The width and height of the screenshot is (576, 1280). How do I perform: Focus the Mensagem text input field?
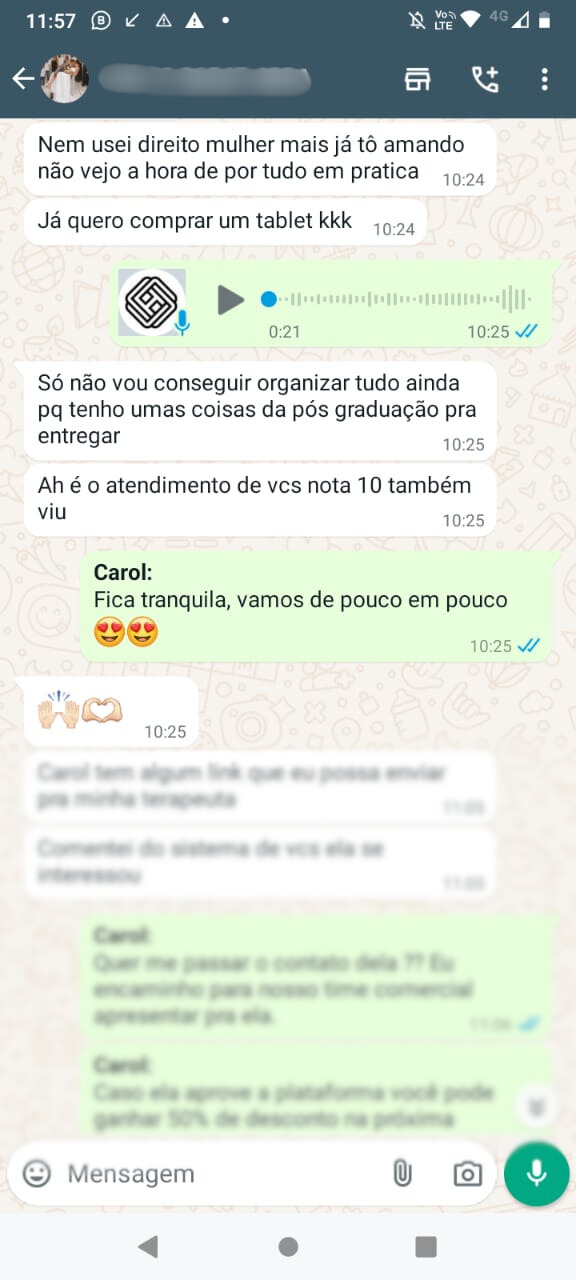click(x=220, y=1173)
